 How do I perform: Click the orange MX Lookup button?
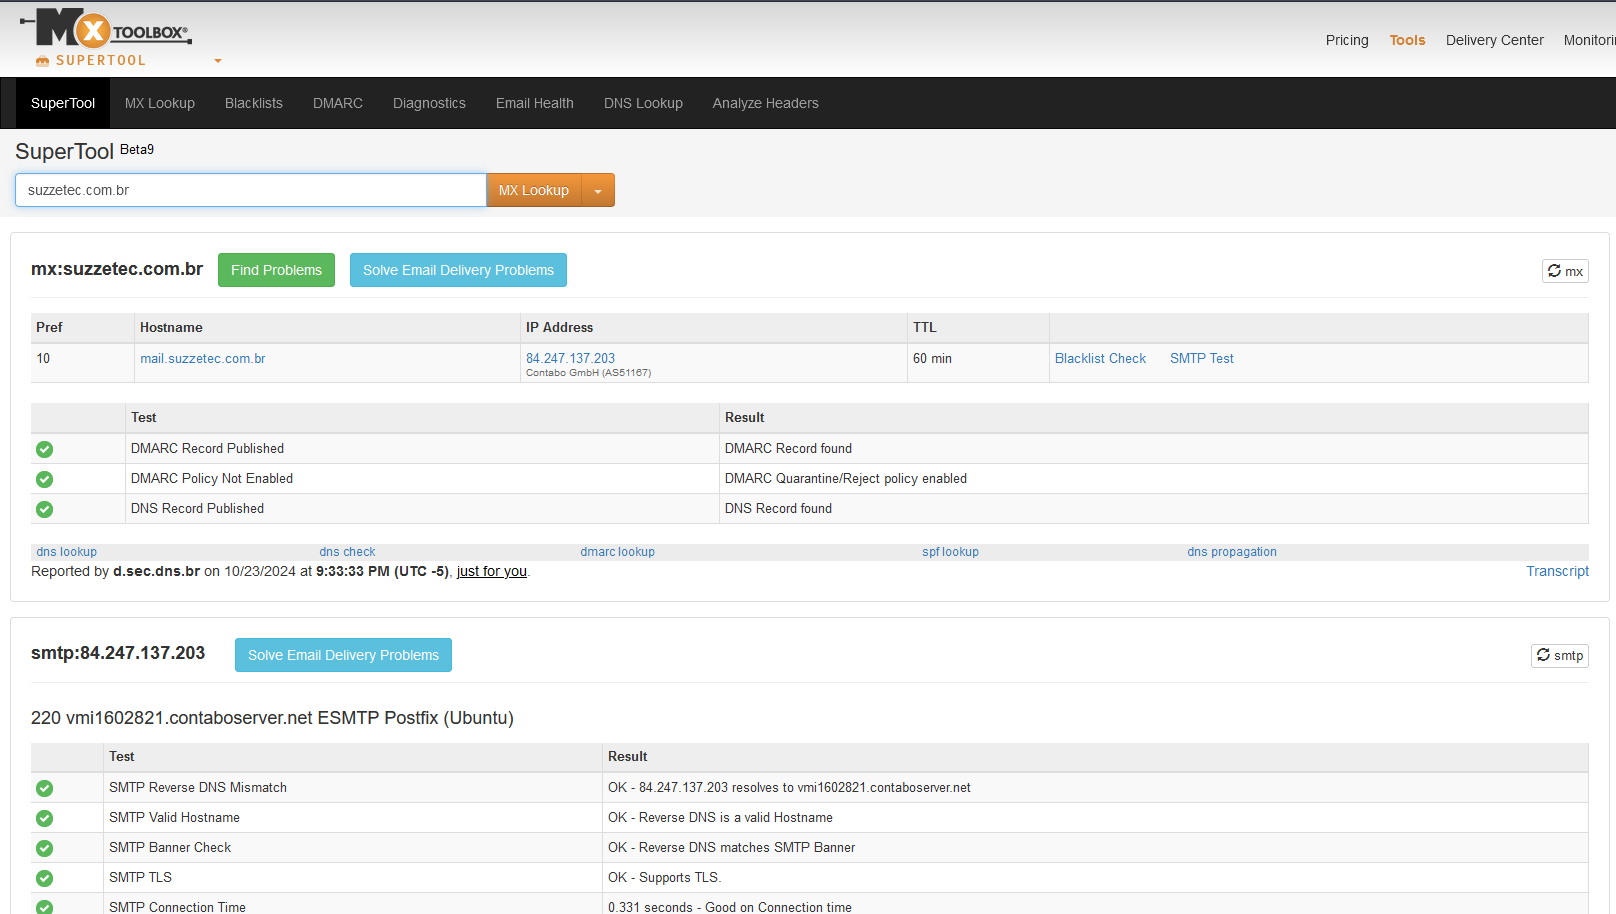coord(533,190)
